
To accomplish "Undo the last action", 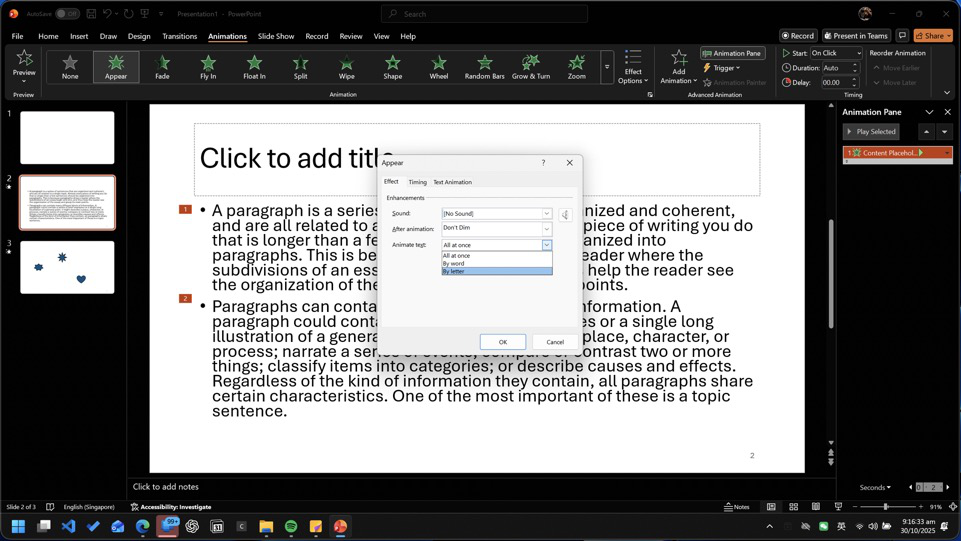I will 107,13.
